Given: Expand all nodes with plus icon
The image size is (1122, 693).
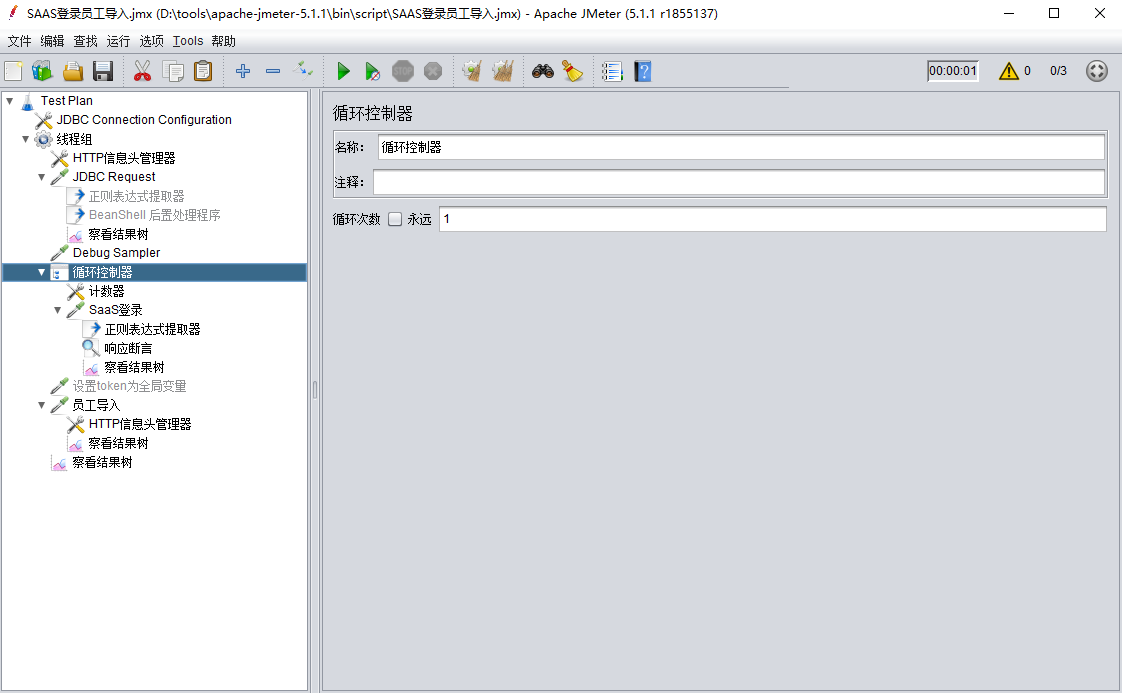Looking at the screenshot, I should 243,71.
